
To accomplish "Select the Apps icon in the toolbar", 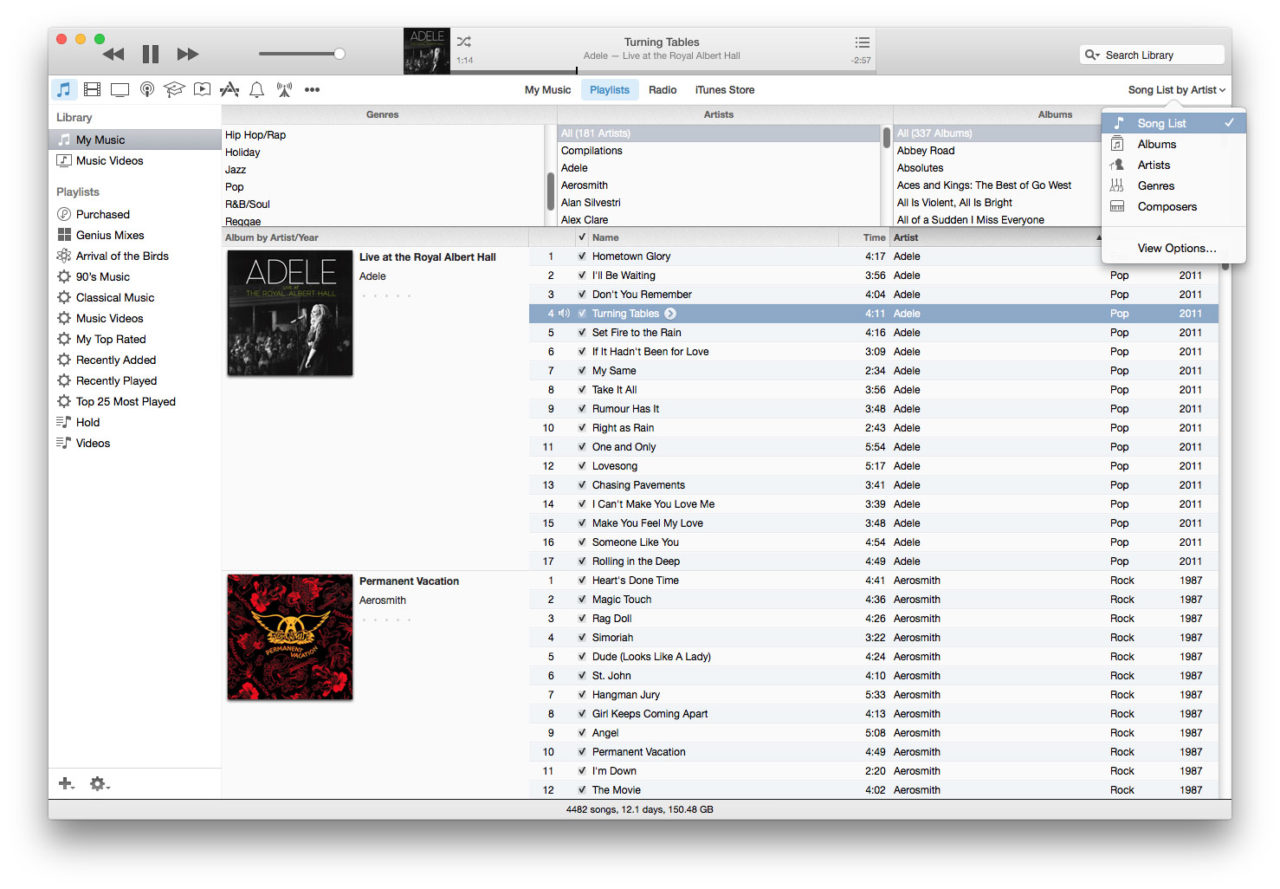I will coord(228,89).
